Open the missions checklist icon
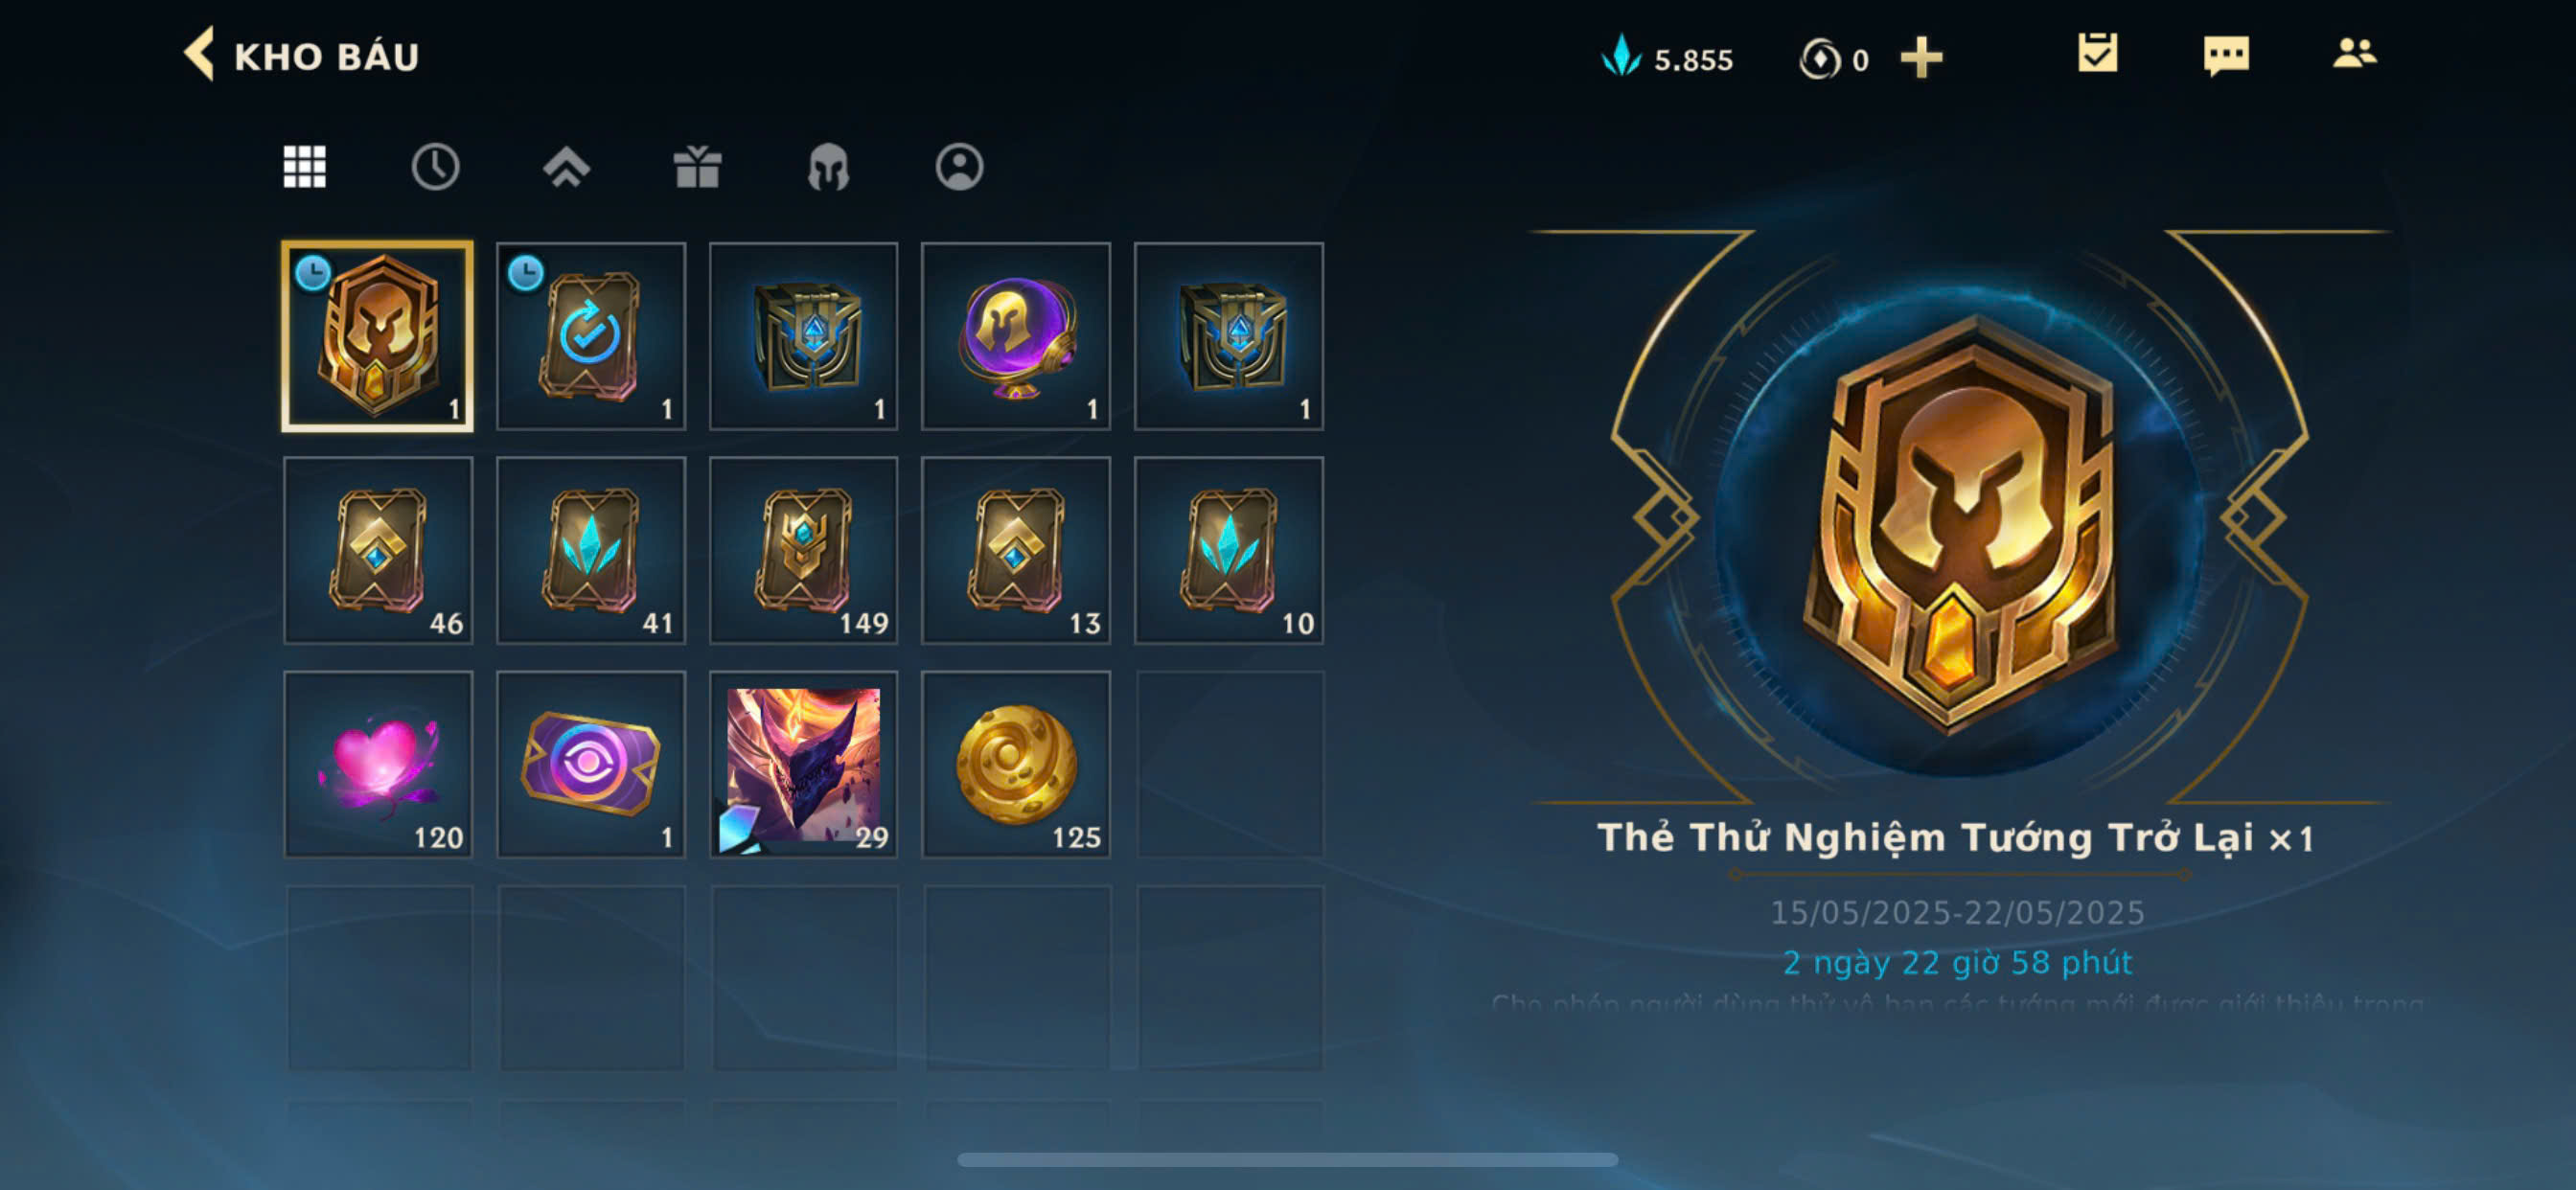 (2097, 53)
